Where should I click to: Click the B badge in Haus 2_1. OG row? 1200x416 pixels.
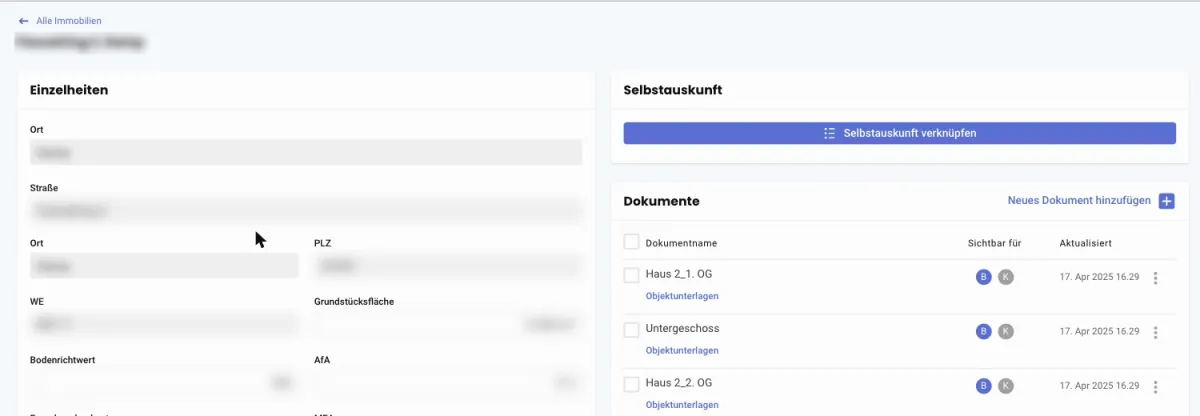(x=983, y=277)
